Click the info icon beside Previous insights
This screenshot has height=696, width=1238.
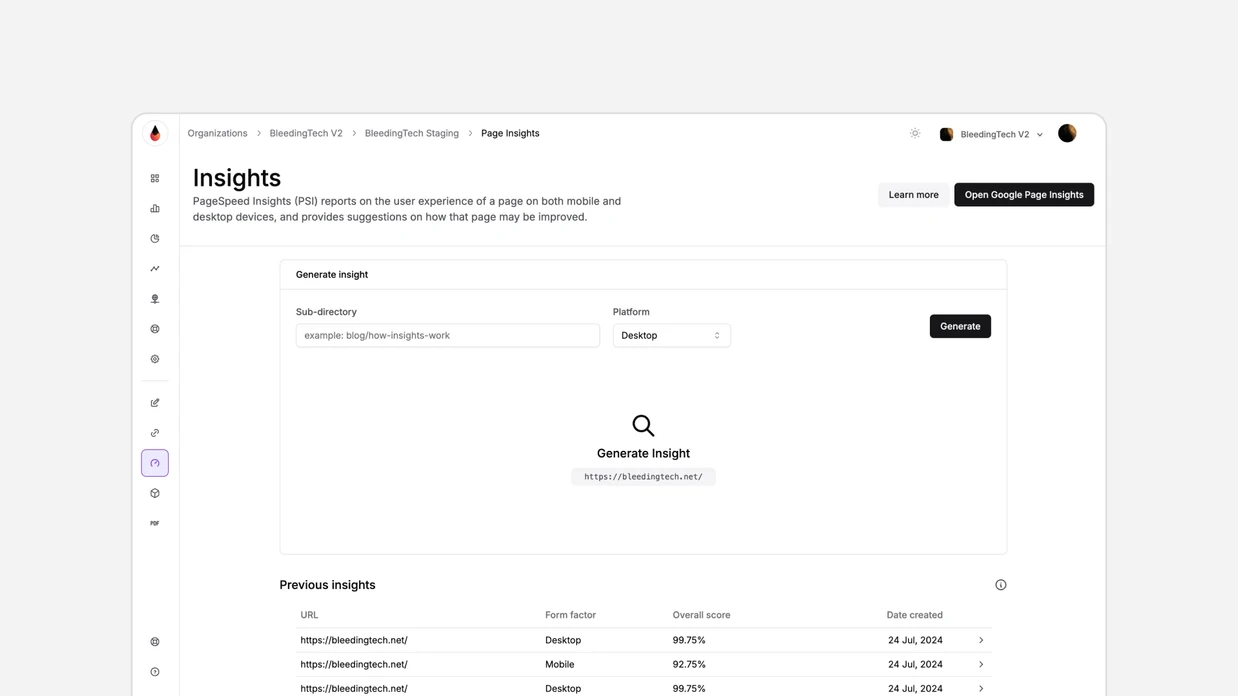tap(1000, 584)
